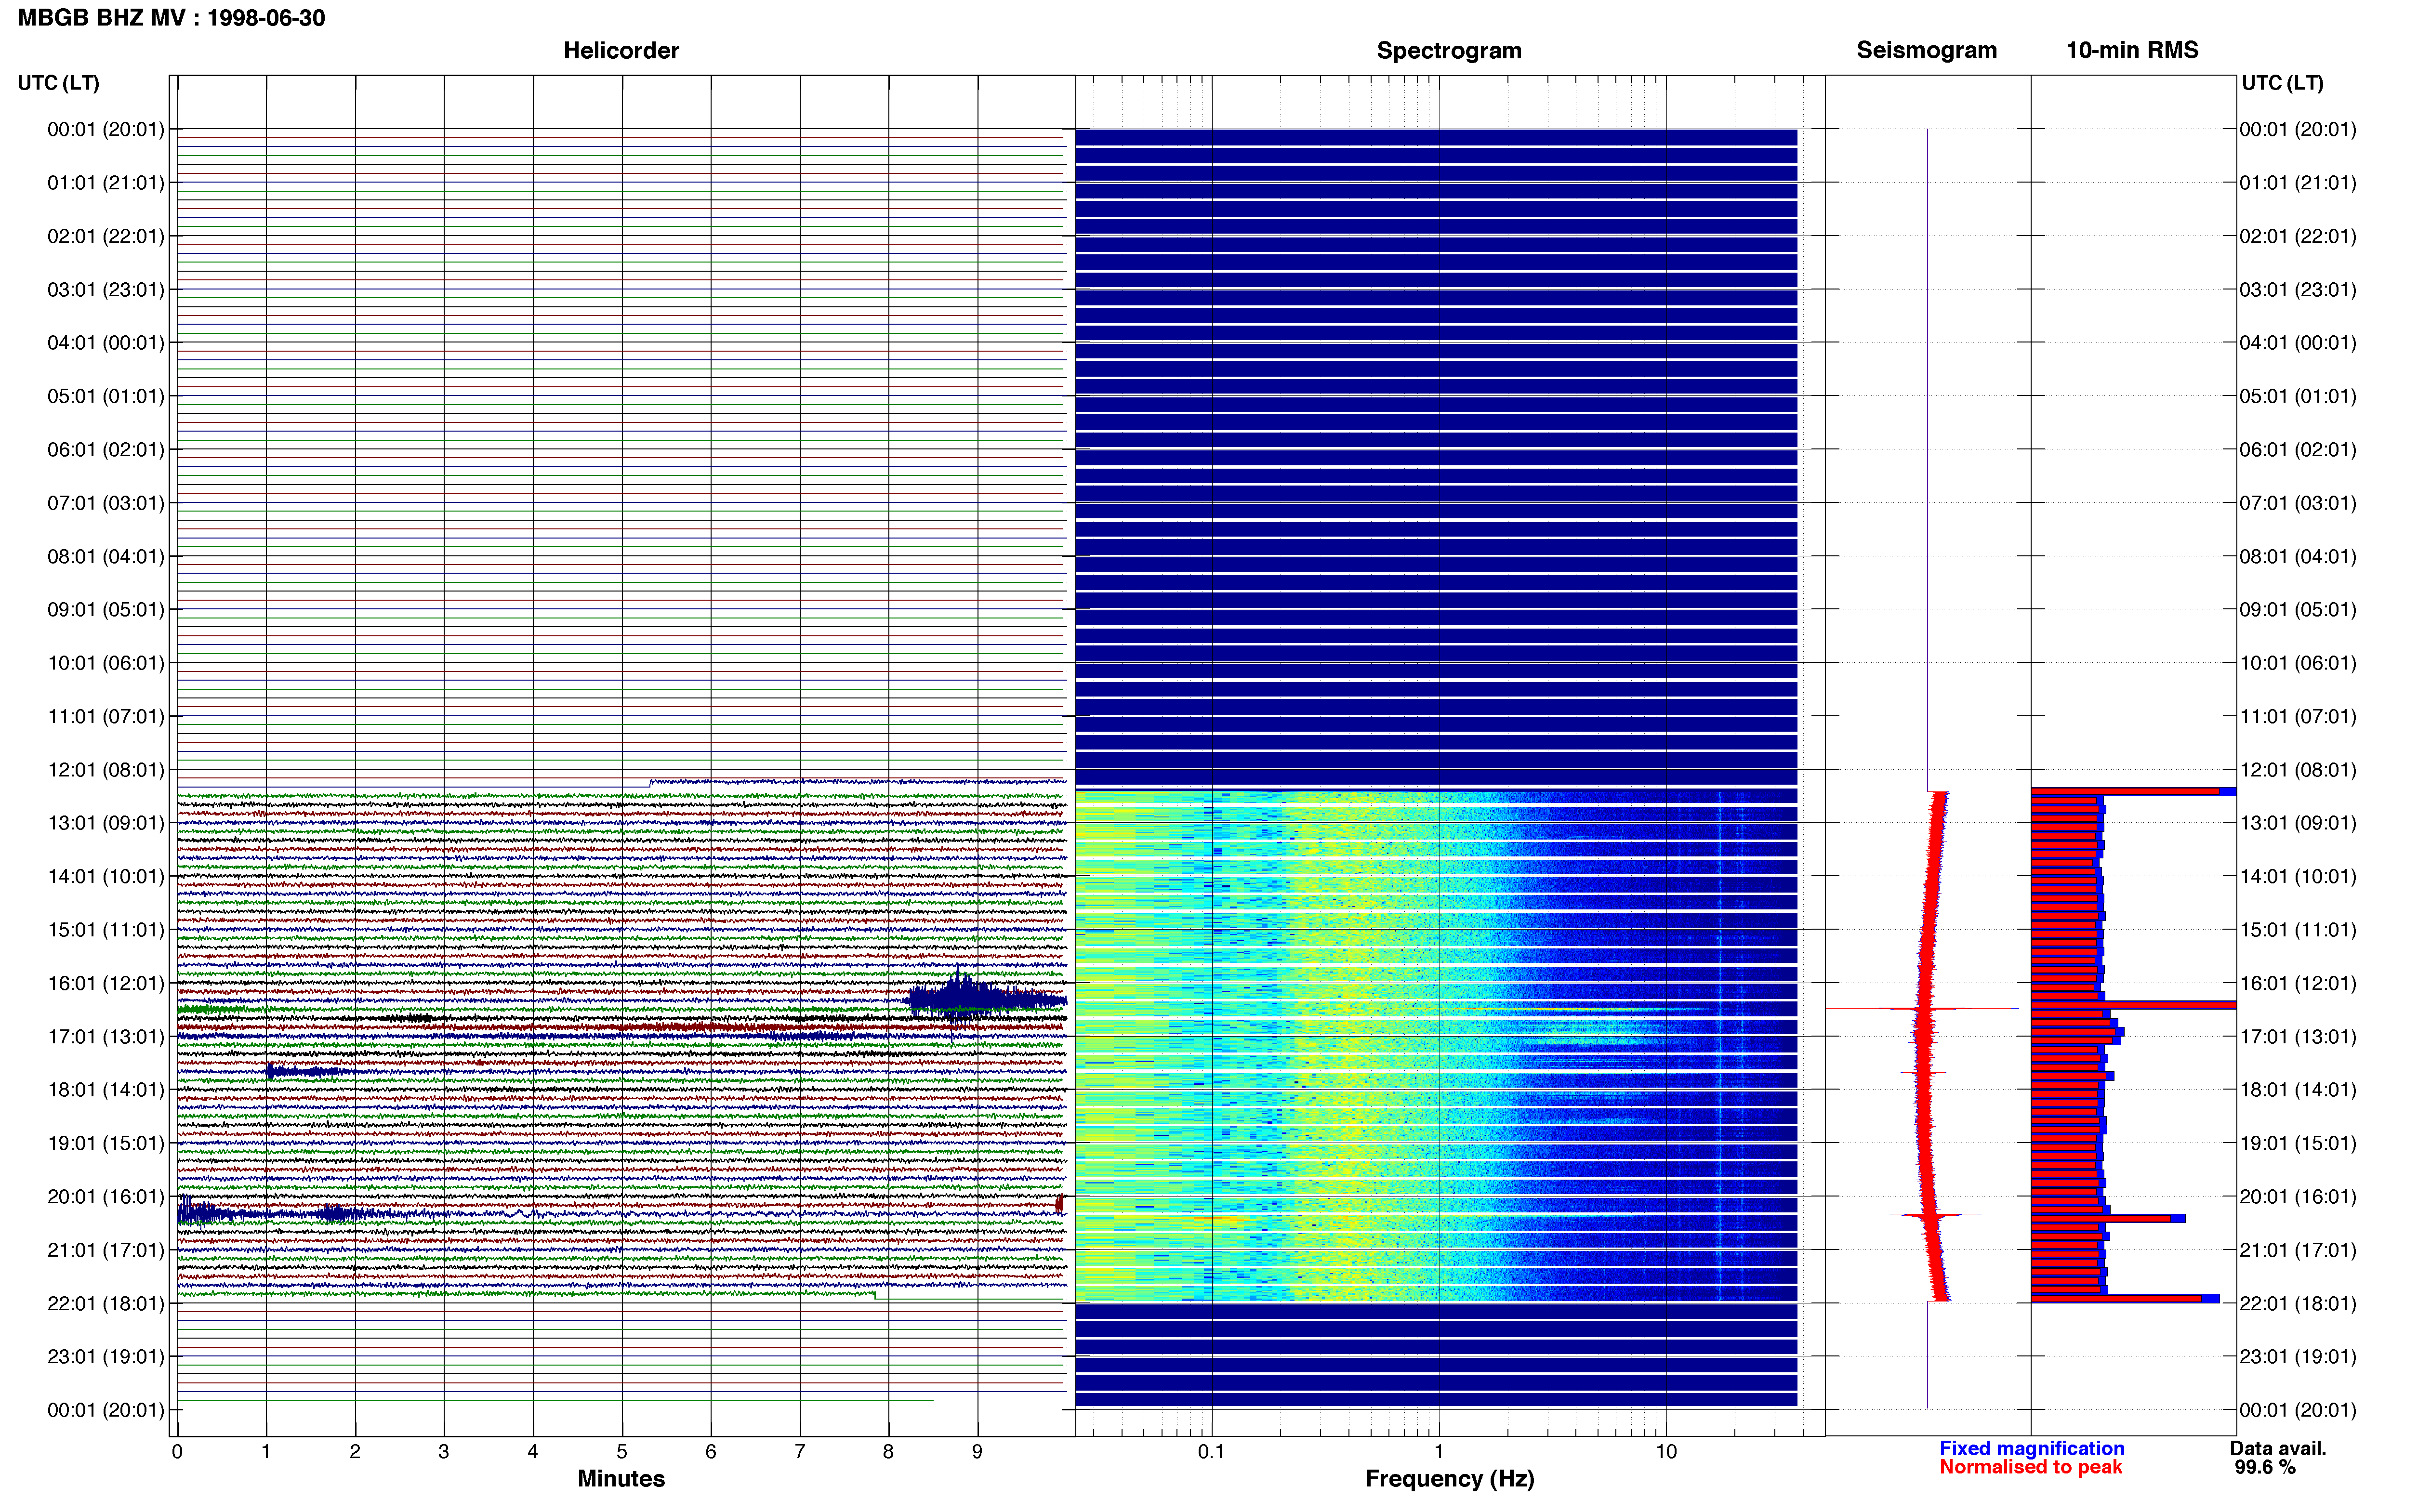This screenshot has height=1512, width=2418.
Task: Click left time label '21:01 (17:01)'
Action: (x=106, y=1250)
